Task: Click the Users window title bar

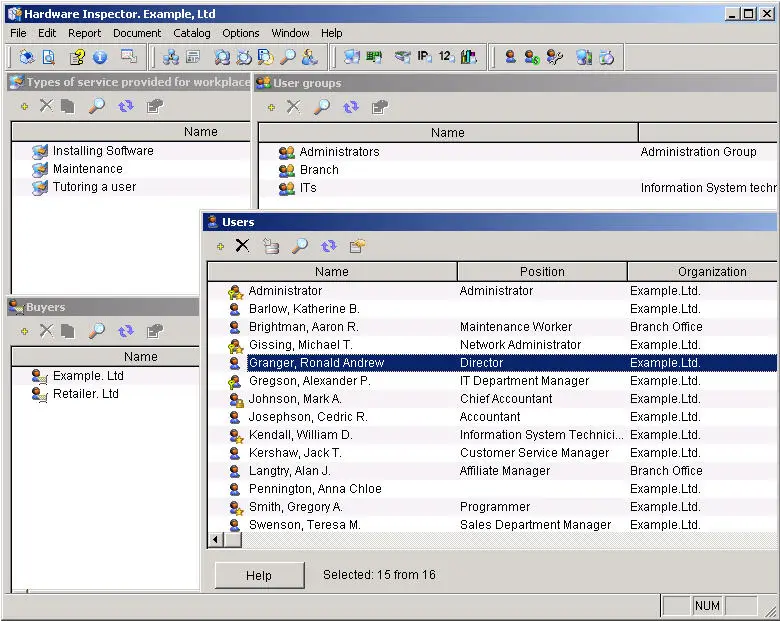Action: [x=490, y=222]
